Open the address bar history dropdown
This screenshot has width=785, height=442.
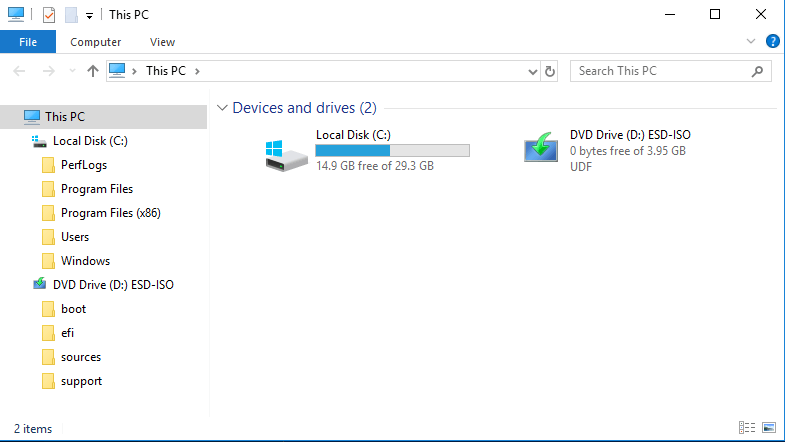pos(533,72)
